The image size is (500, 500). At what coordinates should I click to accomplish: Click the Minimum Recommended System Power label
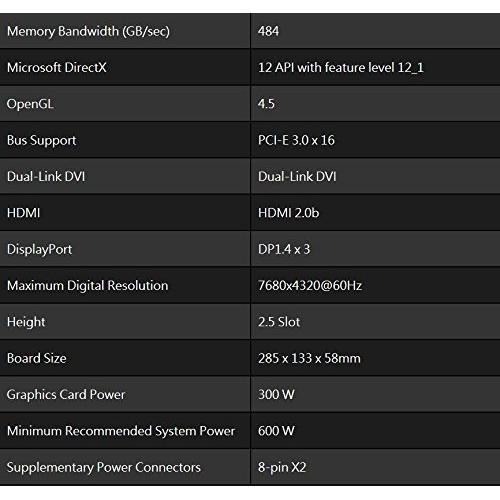coord(121,431)
